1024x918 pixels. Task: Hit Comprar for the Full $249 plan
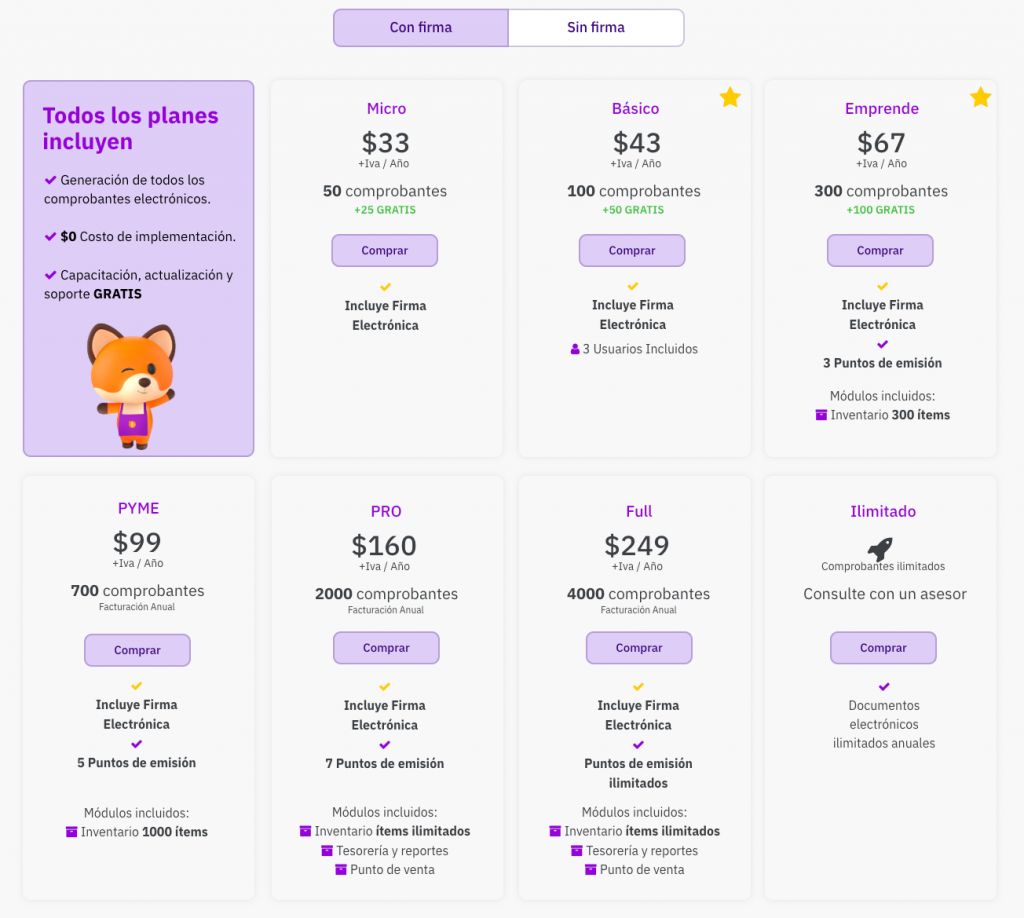[639, 648]
